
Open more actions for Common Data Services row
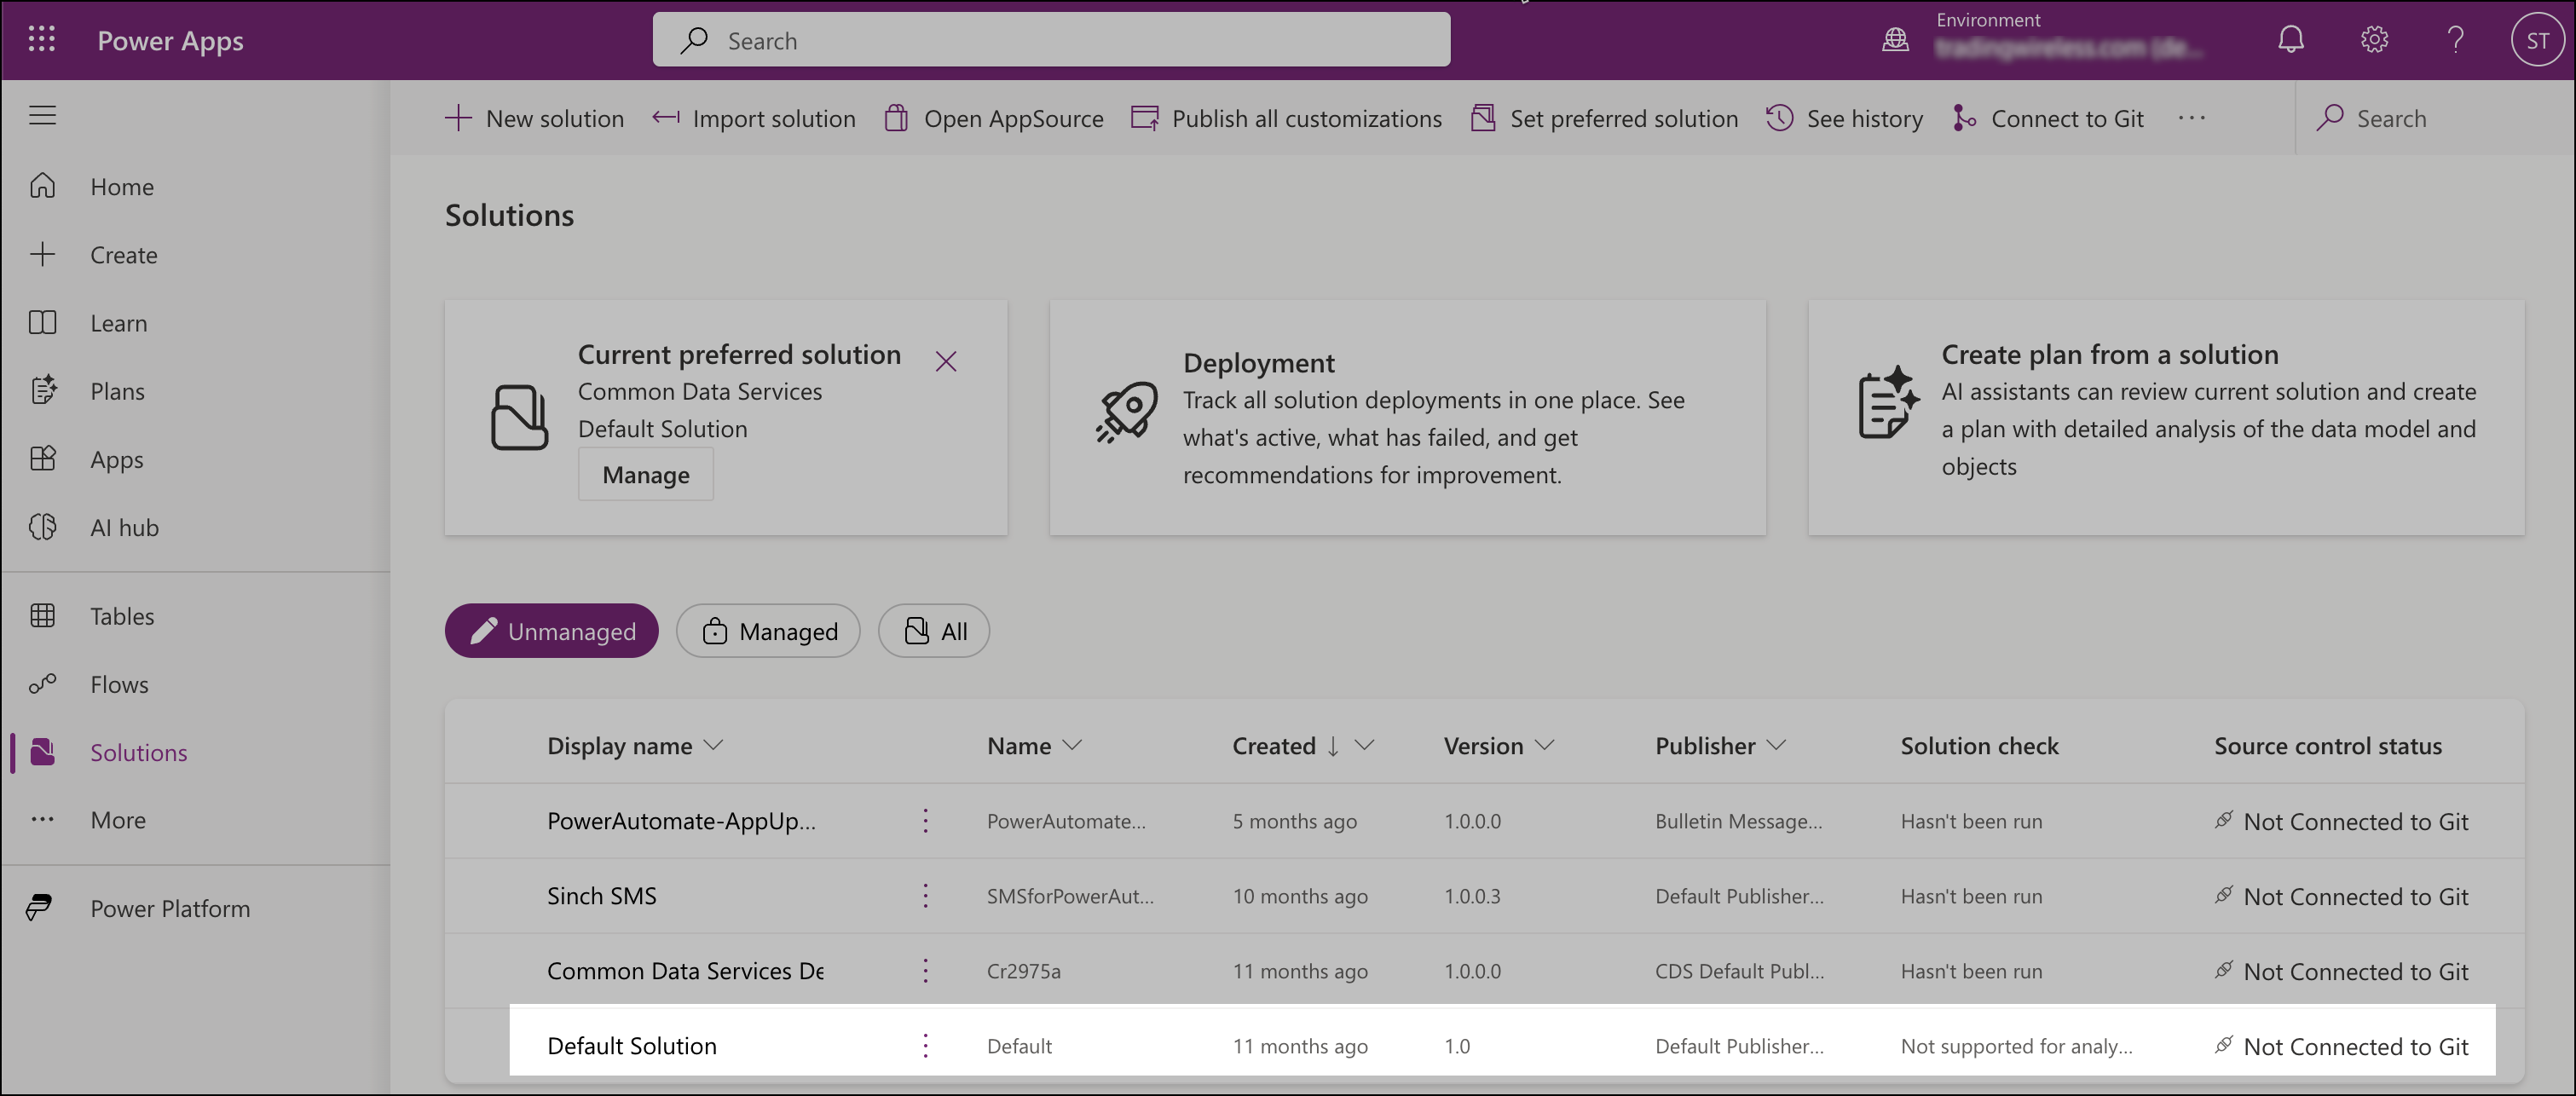click(x=925, y=971)
